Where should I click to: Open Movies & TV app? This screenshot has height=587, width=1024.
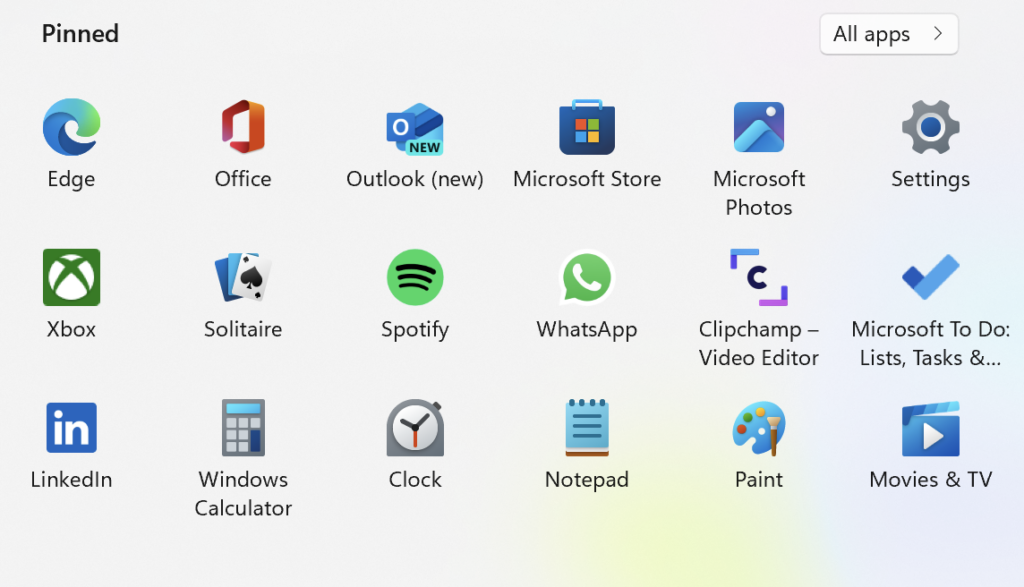tap(930, 429)
